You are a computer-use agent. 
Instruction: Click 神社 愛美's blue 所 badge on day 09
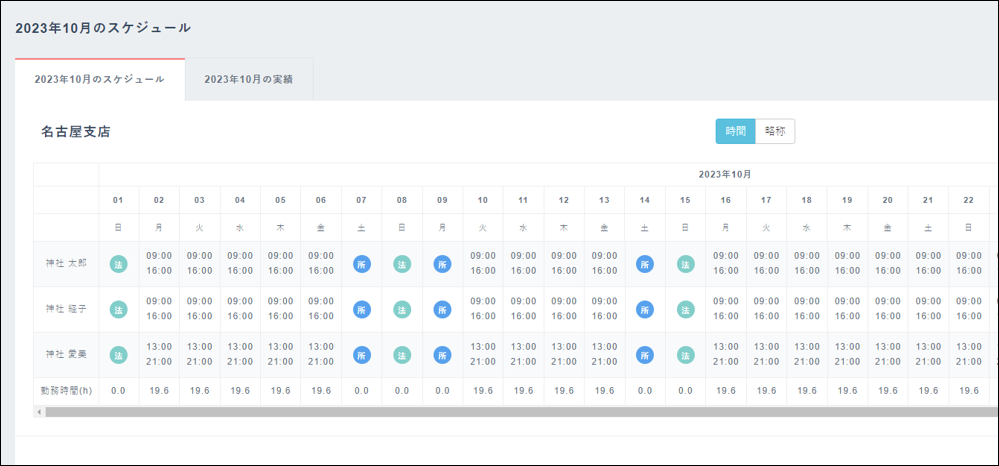coord(442,355)
